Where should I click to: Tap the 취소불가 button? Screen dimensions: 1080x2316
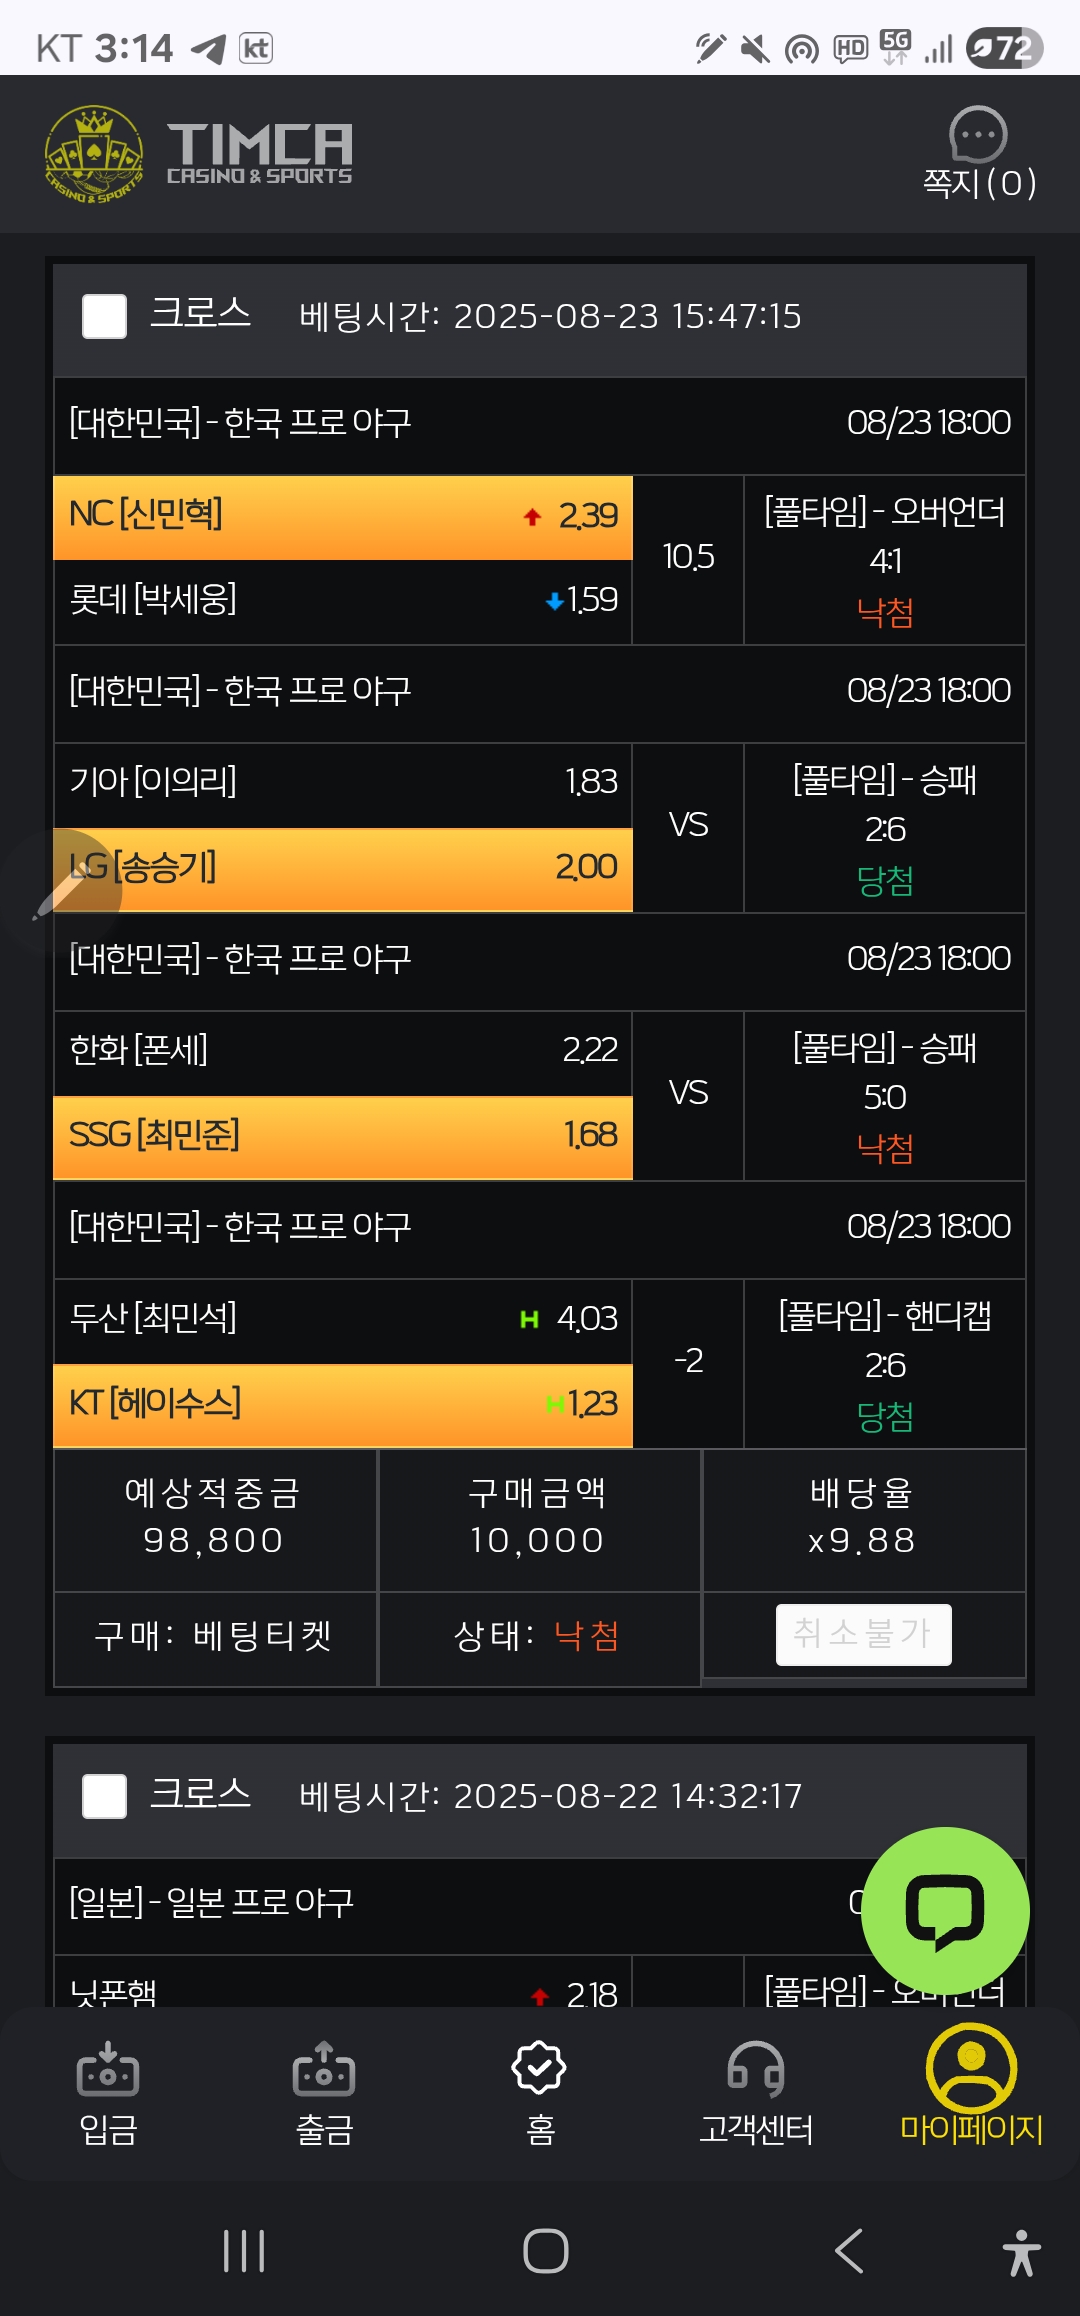click(x=864, y=1635)
